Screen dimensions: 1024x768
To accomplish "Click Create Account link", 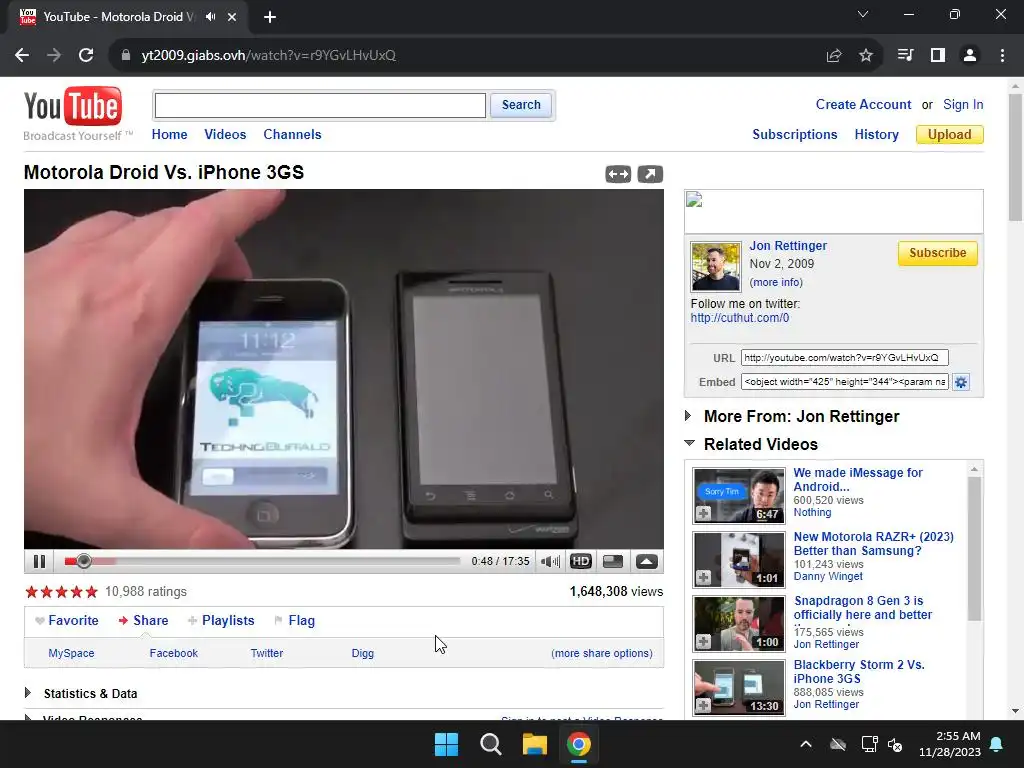I will (863, 104).
